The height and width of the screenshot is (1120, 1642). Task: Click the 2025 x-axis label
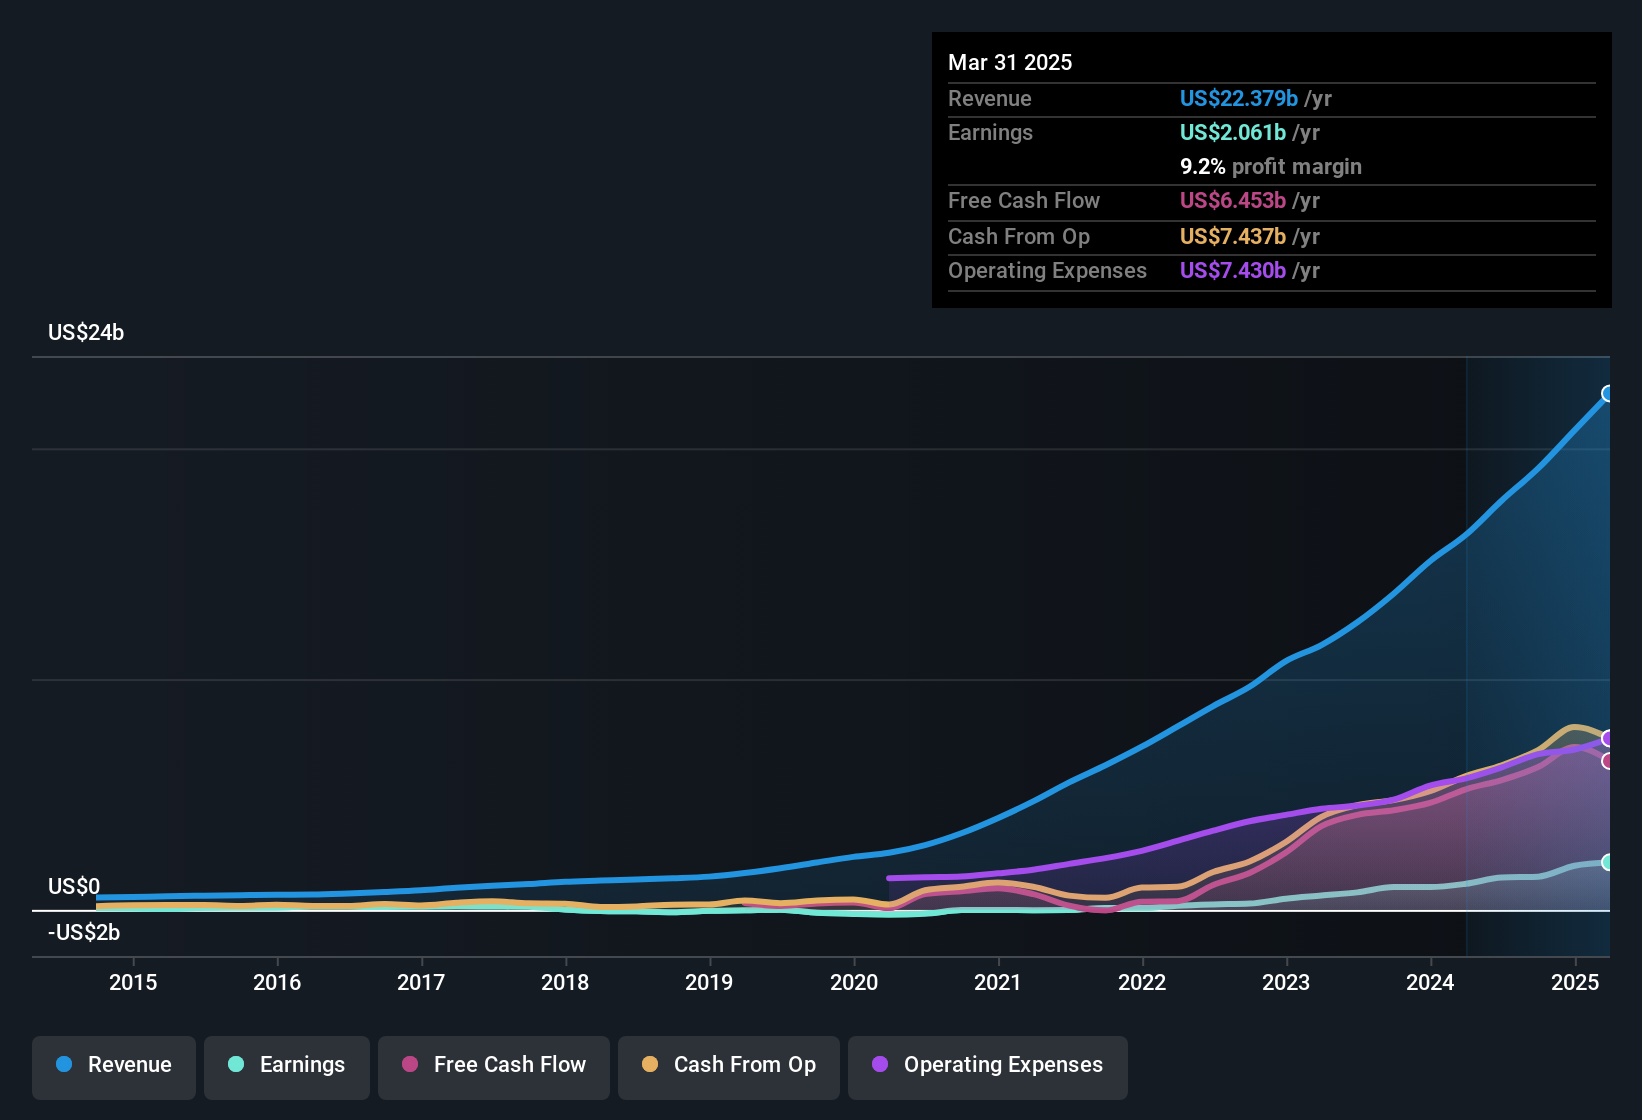(x=1575, y=982)
